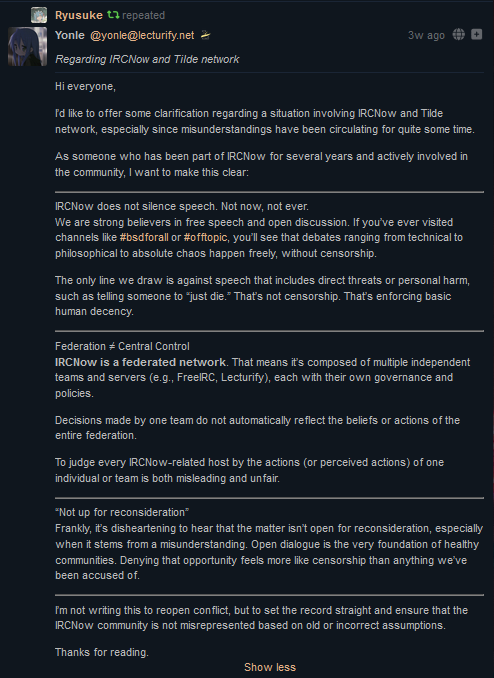Click the 'repeated' label next to Ryusuke
This screenshot has height=678, width=494.
pos(143,16)
